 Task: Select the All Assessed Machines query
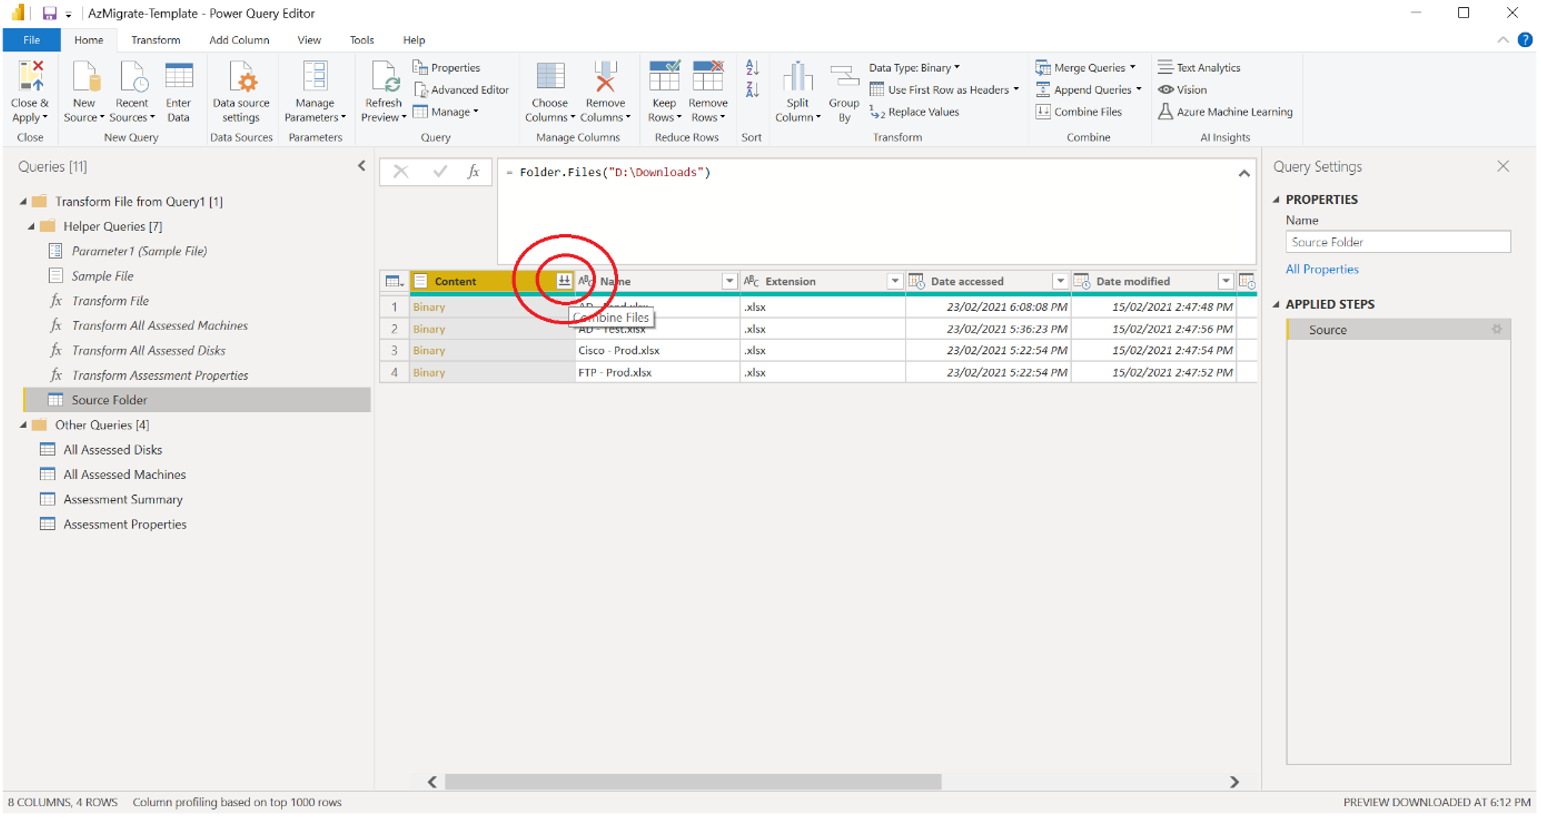[125, 475]
